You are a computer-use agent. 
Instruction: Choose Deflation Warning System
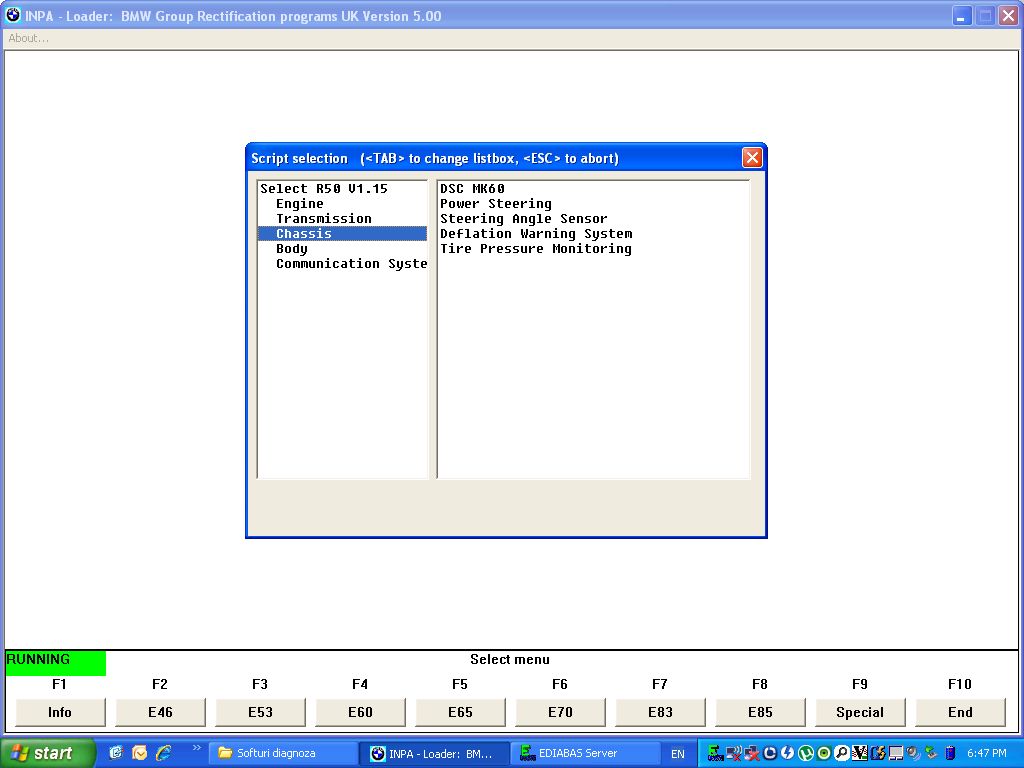pyautogui.click(x=535, y=234)
